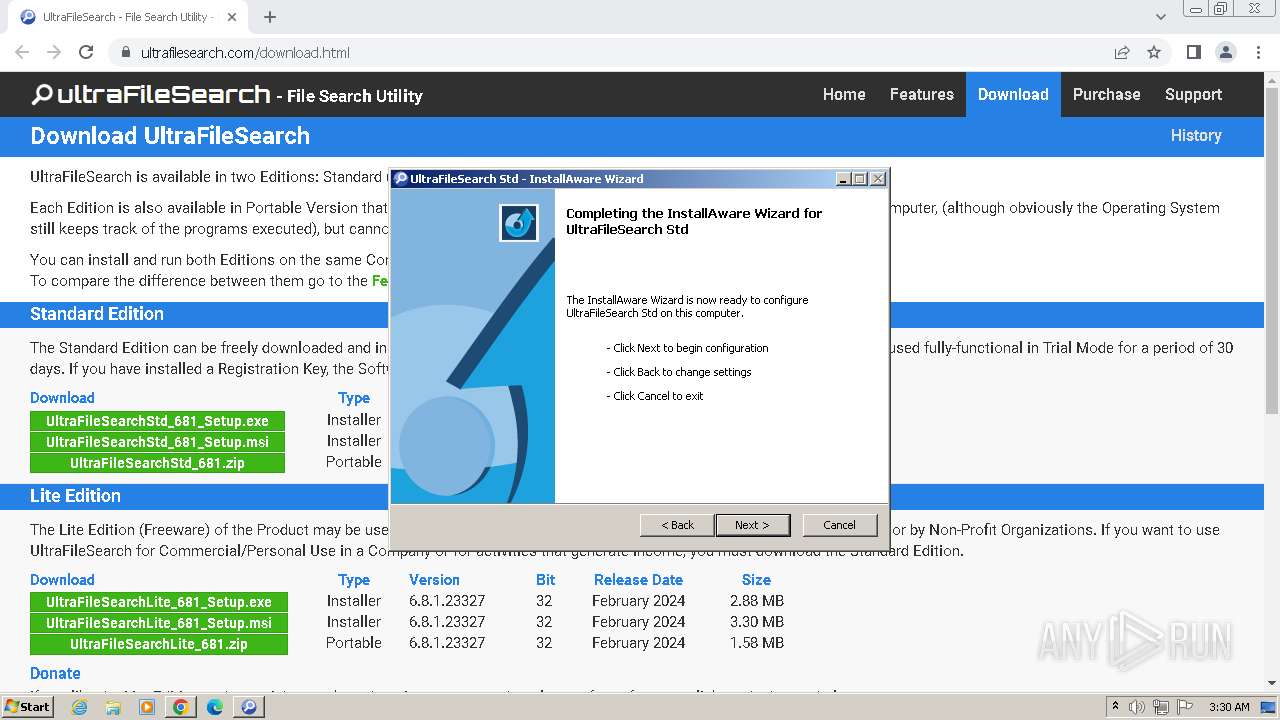1280x720 pixels.
Task: Click Lite installer version 6.8.1.23327
Action: tap(446, 601)
